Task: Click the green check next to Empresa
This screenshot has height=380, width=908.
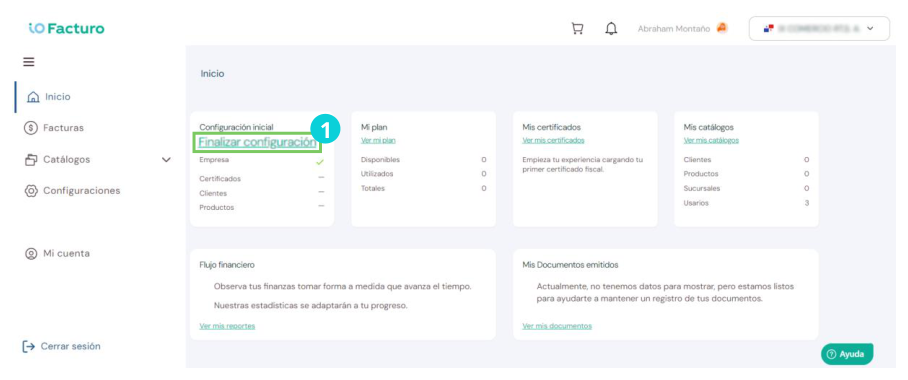Action: (x=320, y=162)
